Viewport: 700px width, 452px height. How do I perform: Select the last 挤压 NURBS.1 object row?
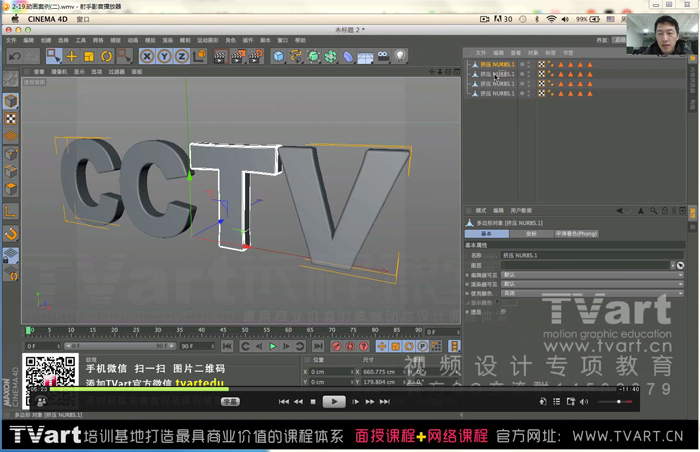tap(497, 93)
